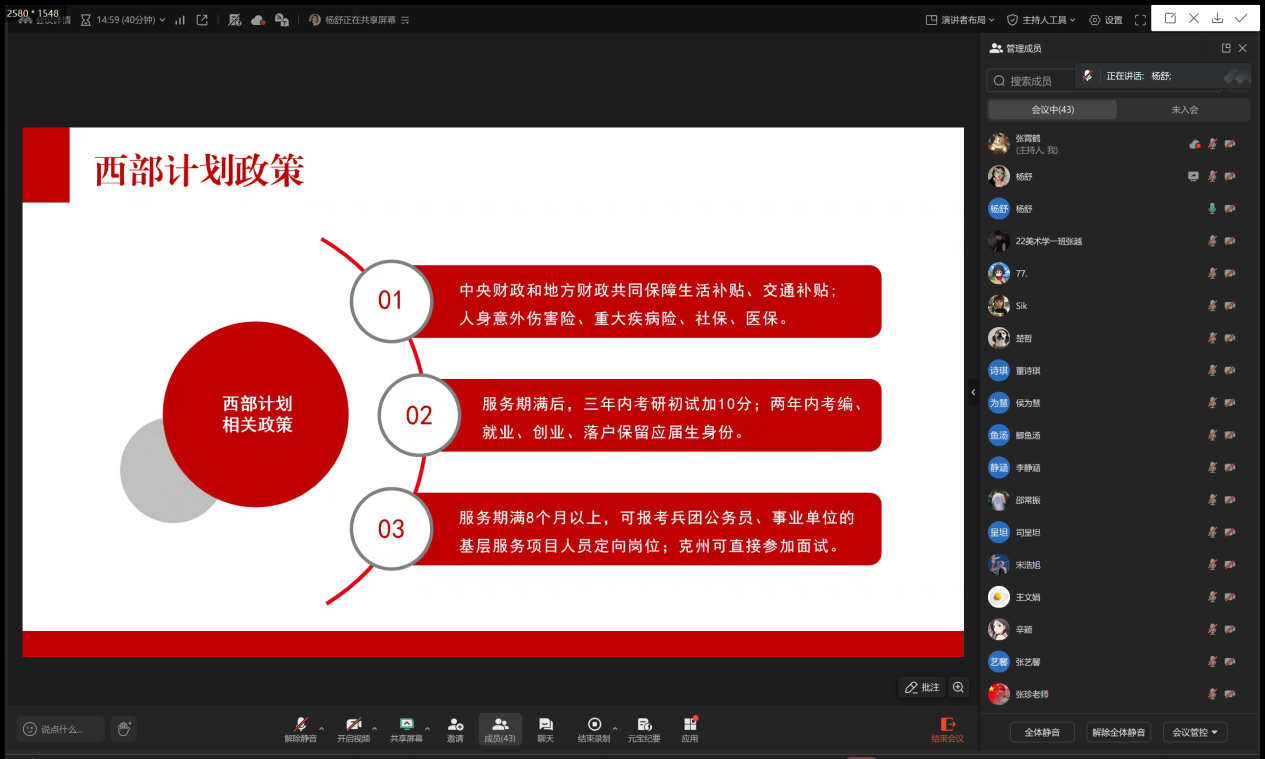Click the 元宝纪要 notes icon
This screenshot has width=1265, height=759.
click(x=644, y=729)
